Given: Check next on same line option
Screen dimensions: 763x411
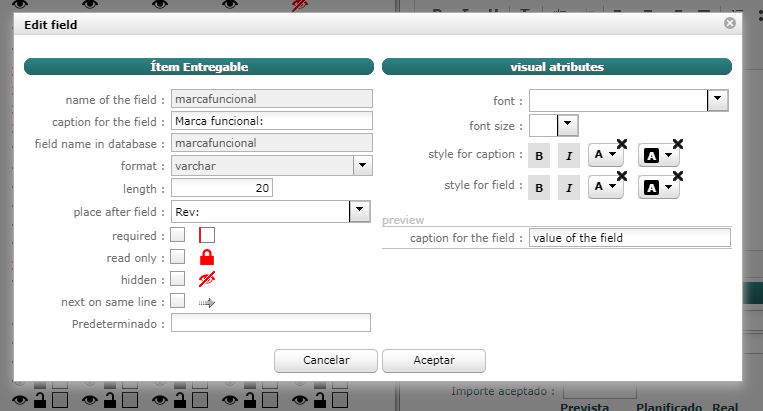Looking at the screenshot, I should tap(178, 301).
